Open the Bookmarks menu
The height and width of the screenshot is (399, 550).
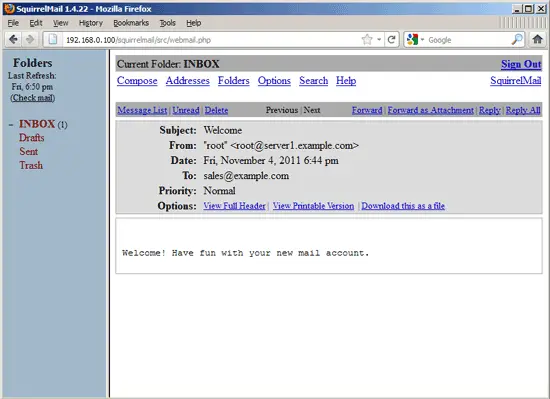click(x=131, y=23)
